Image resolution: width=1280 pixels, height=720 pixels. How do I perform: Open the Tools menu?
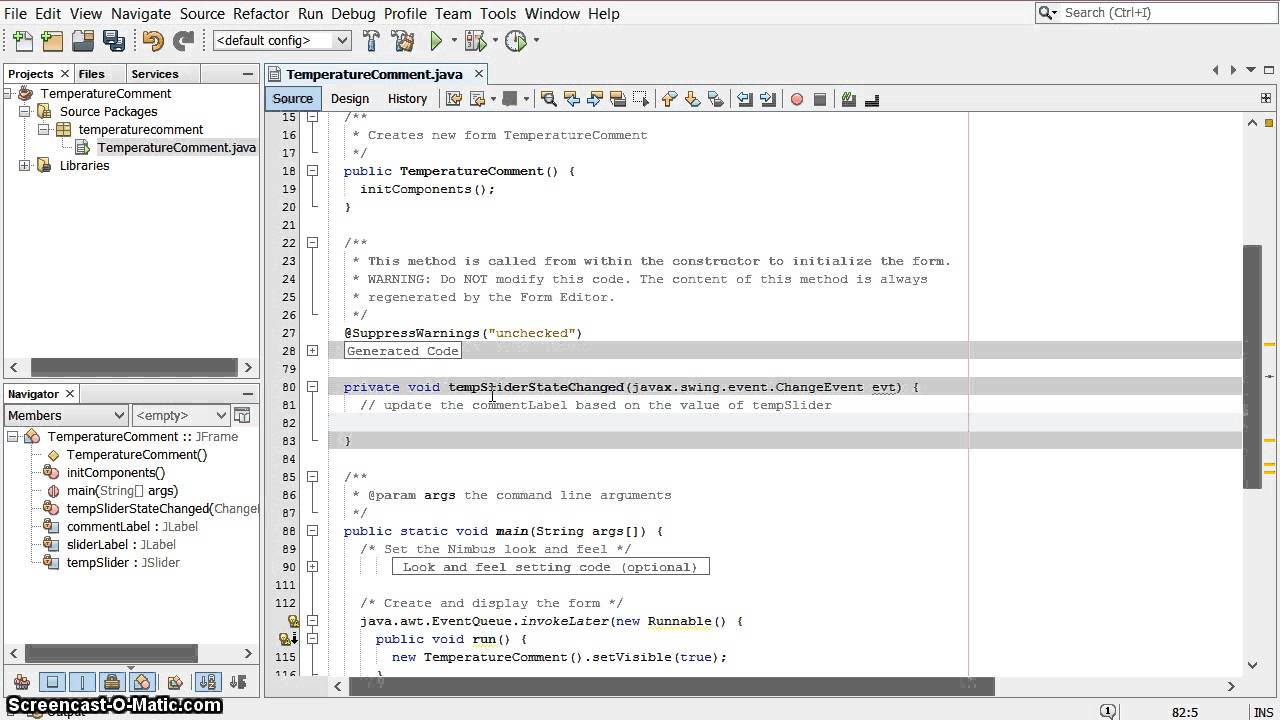(x=497, y=13)
